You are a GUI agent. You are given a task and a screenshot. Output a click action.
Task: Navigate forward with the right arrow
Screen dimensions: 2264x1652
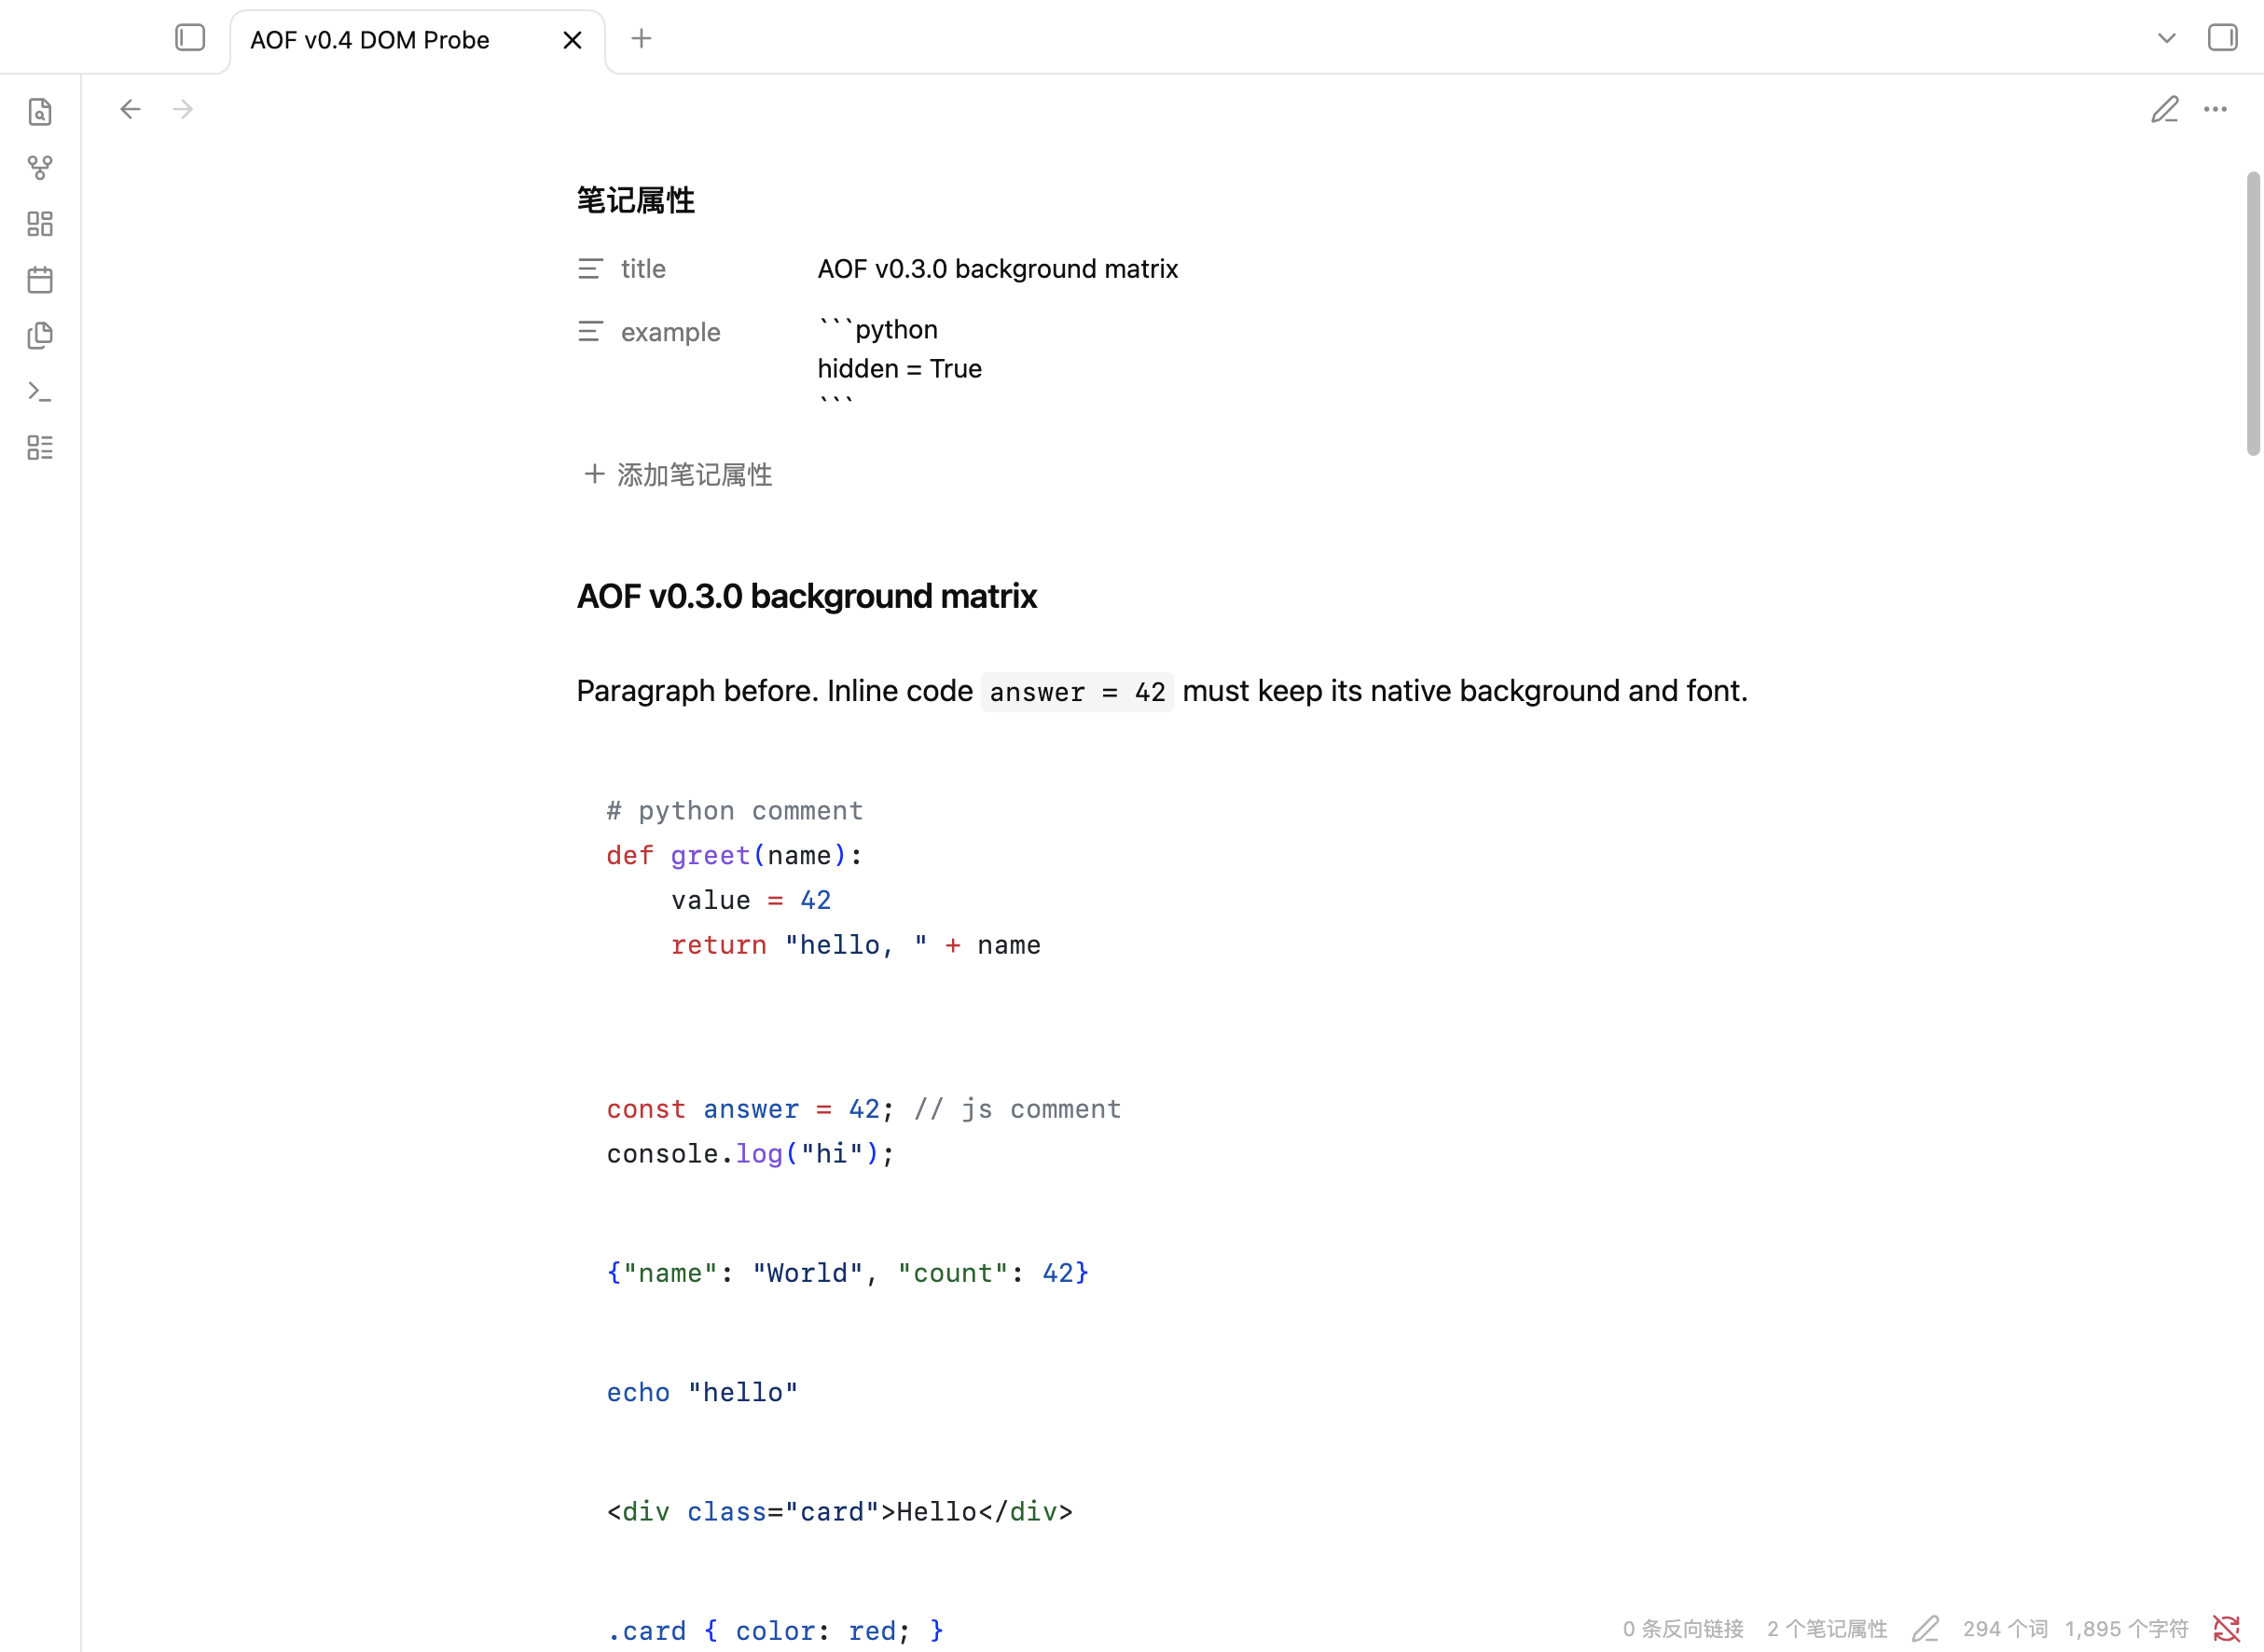click(183, 109)
